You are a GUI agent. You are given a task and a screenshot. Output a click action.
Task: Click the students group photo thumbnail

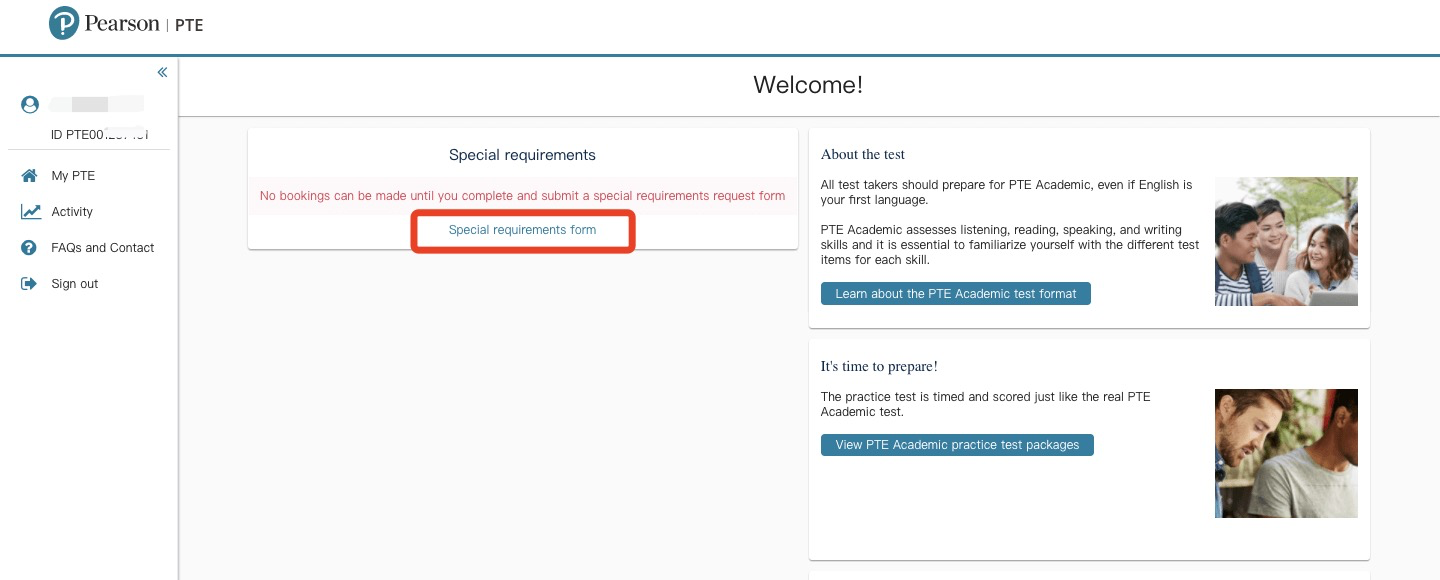[1286, 241]
